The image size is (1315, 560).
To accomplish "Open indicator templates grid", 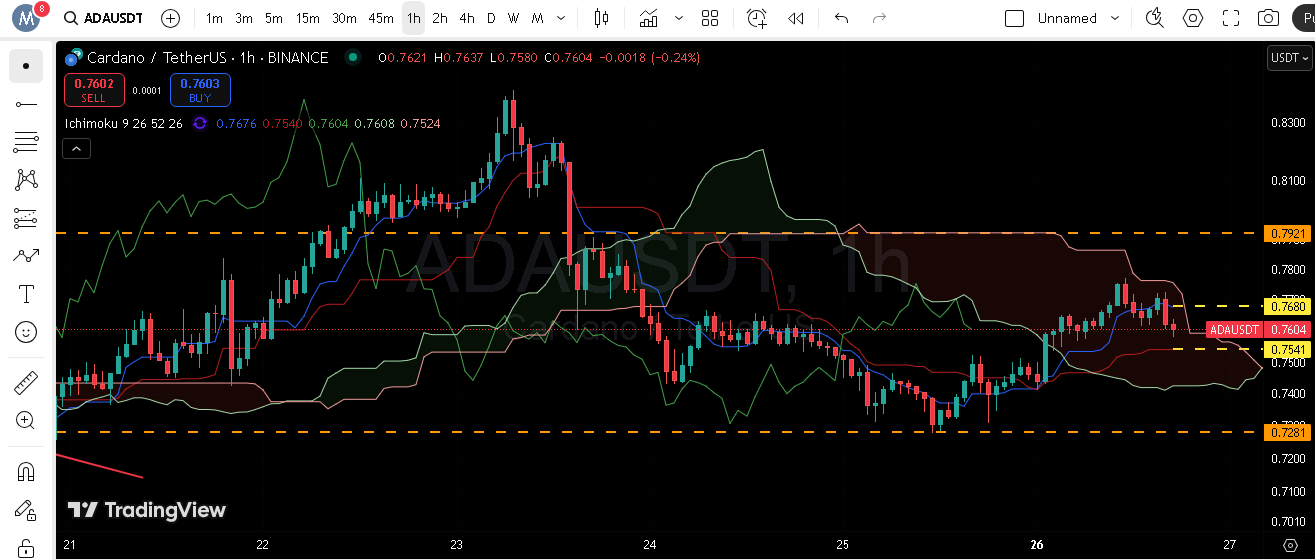I will pyautogui.click(x=710, y=18).
